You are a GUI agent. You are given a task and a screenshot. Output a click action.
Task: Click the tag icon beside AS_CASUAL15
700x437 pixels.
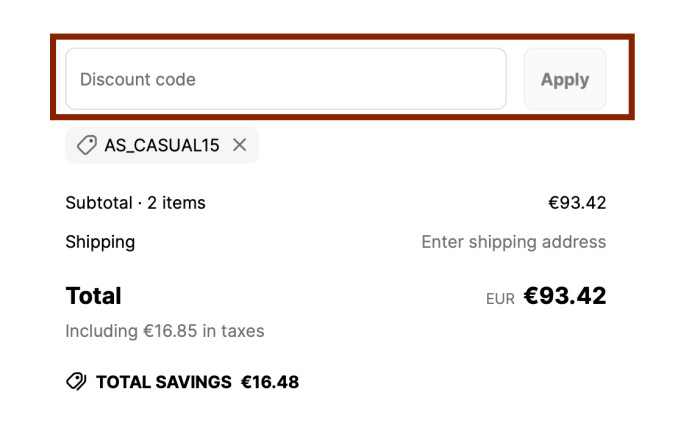coord(87,145)
